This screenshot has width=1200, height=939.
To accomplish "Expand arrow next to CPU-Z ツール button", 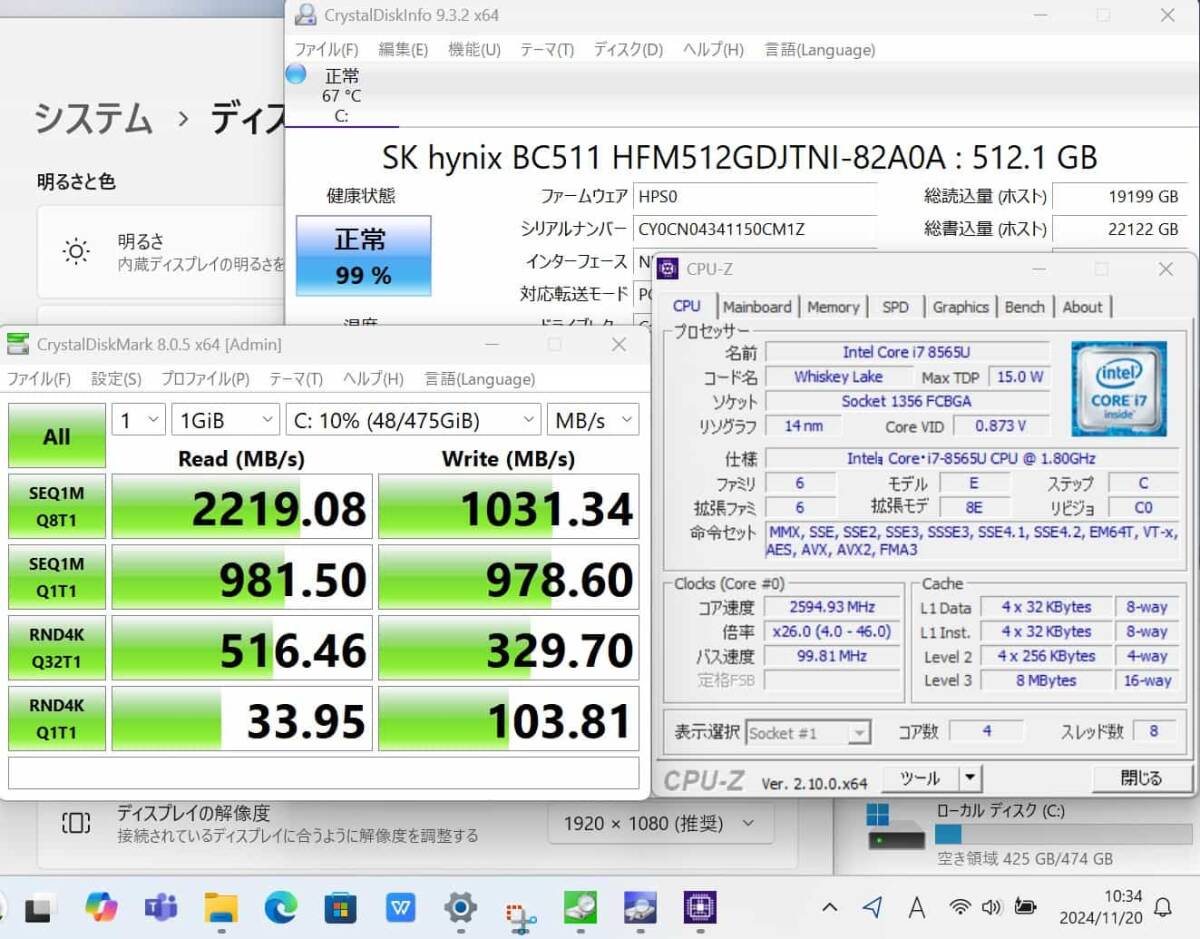I will coord(970,778).
